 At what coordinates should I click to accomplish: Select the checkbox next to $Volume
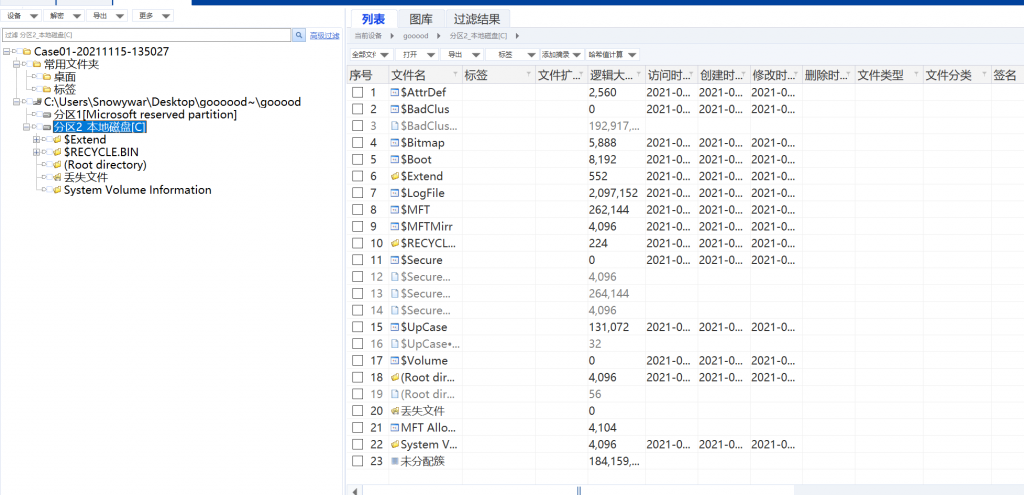pyautogui.click(x=357, y=360)
